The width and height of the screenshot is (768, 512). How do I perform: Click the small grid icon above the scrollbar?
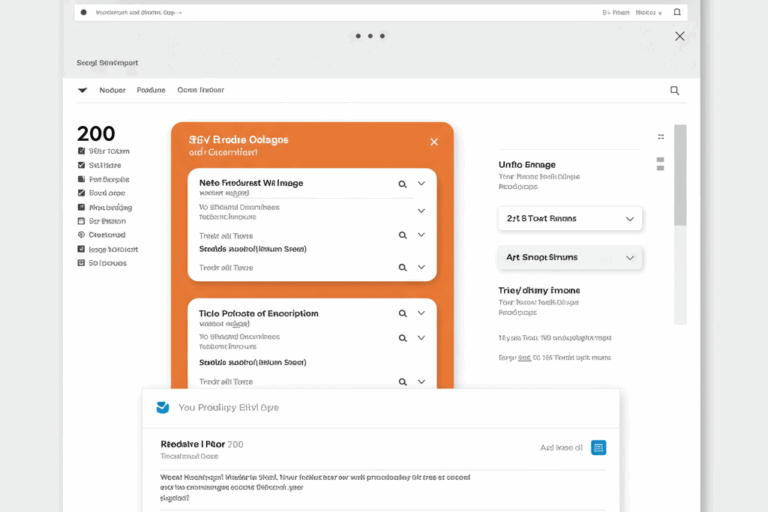pyautogui.click(x=660, y=136)
